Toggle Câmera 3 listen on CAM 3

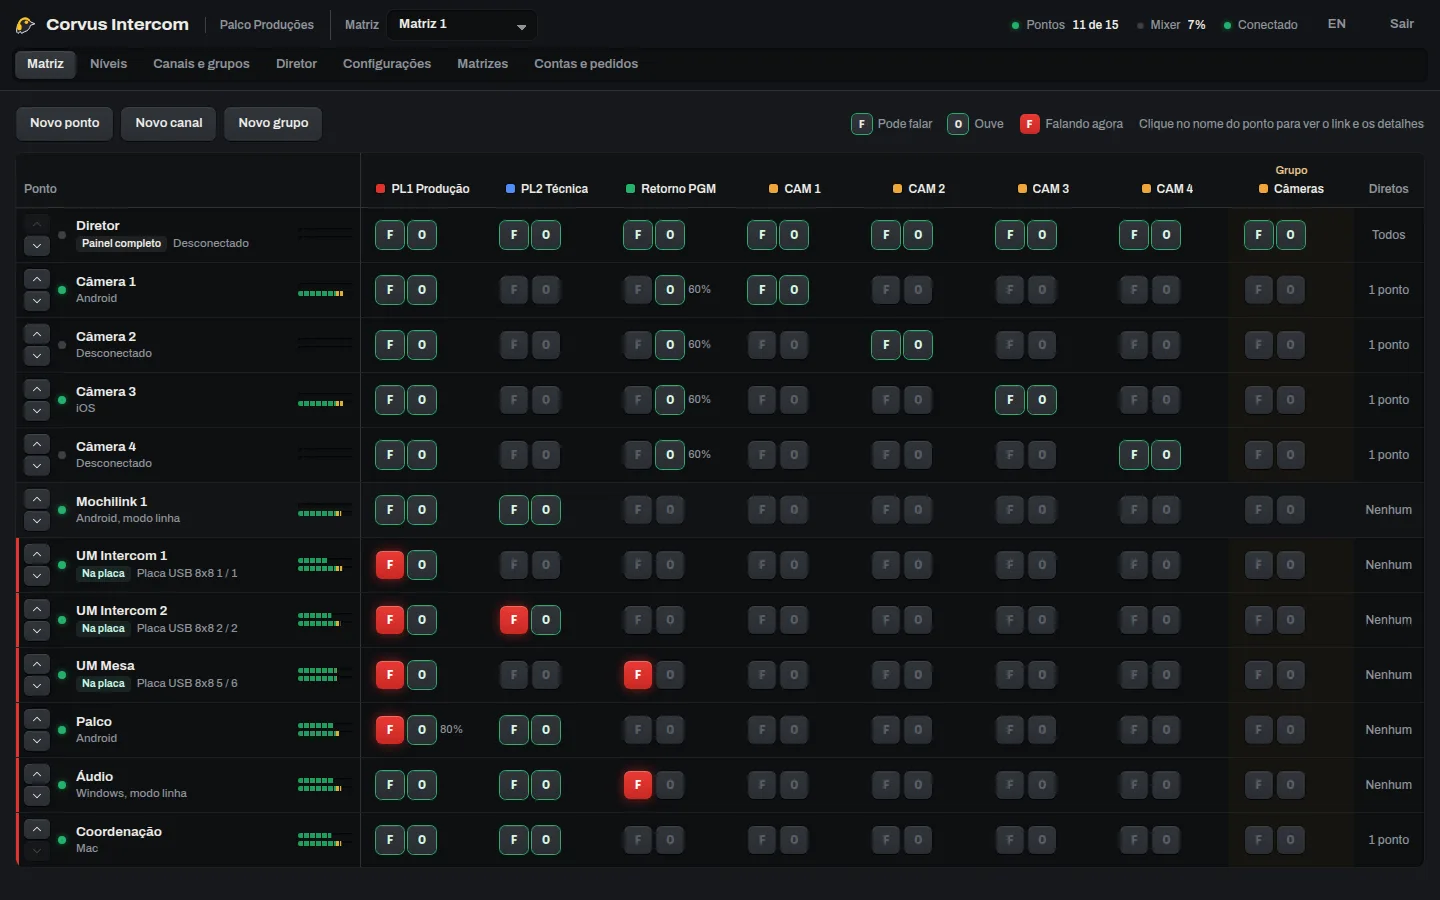1042,400
